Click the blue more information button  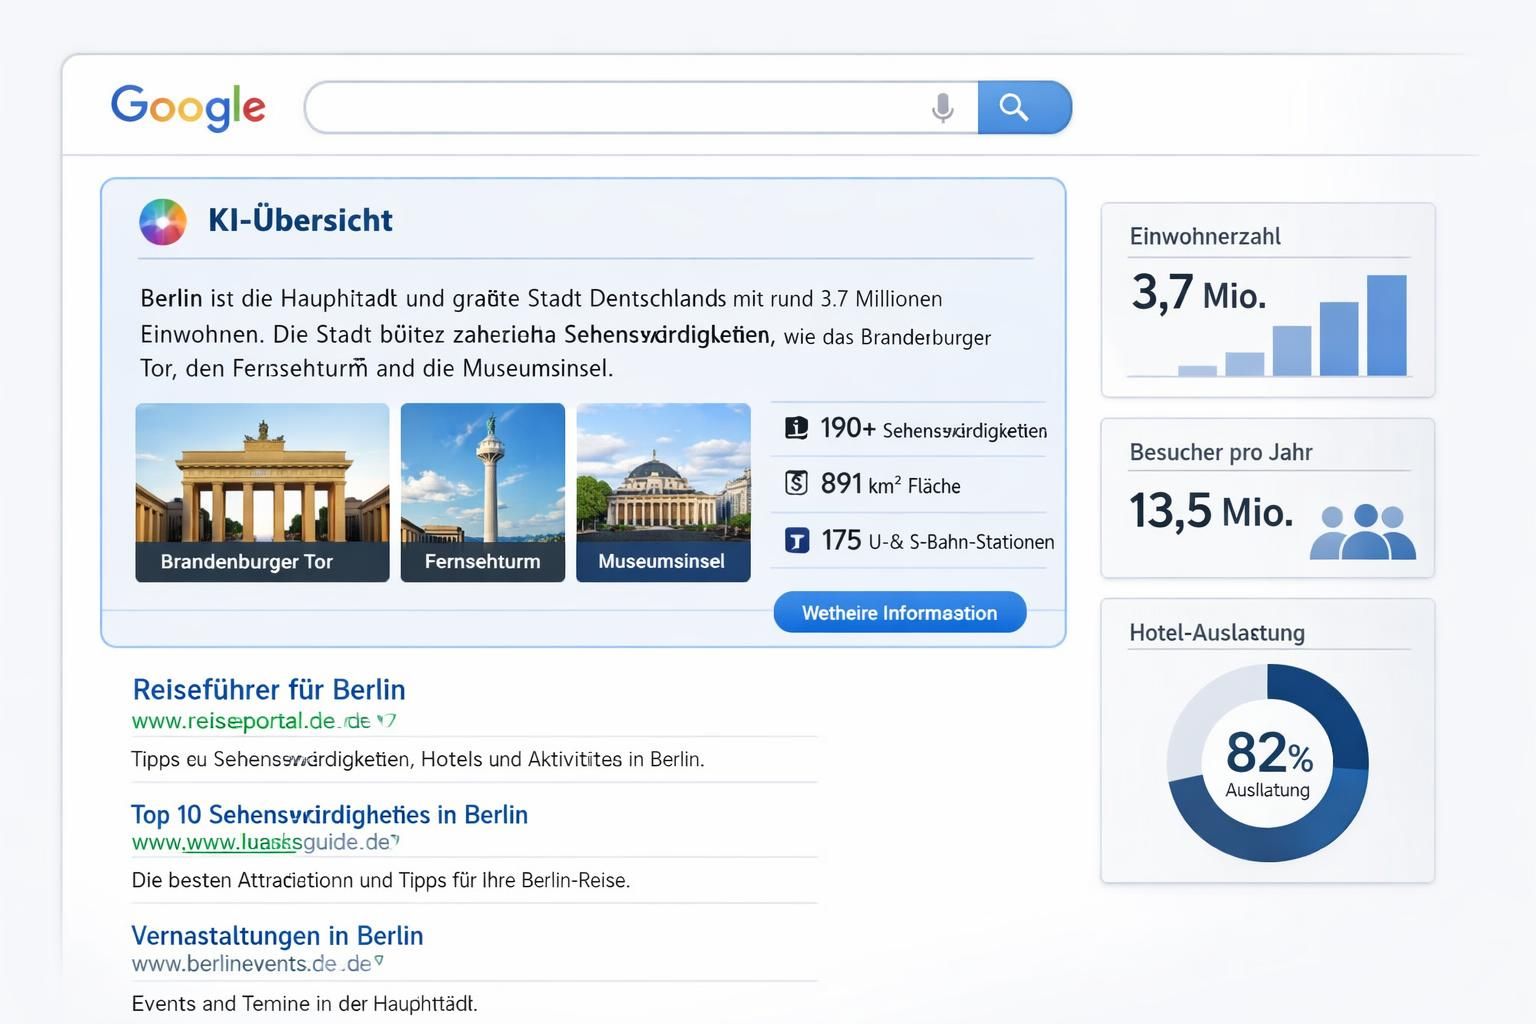(899, 612)
